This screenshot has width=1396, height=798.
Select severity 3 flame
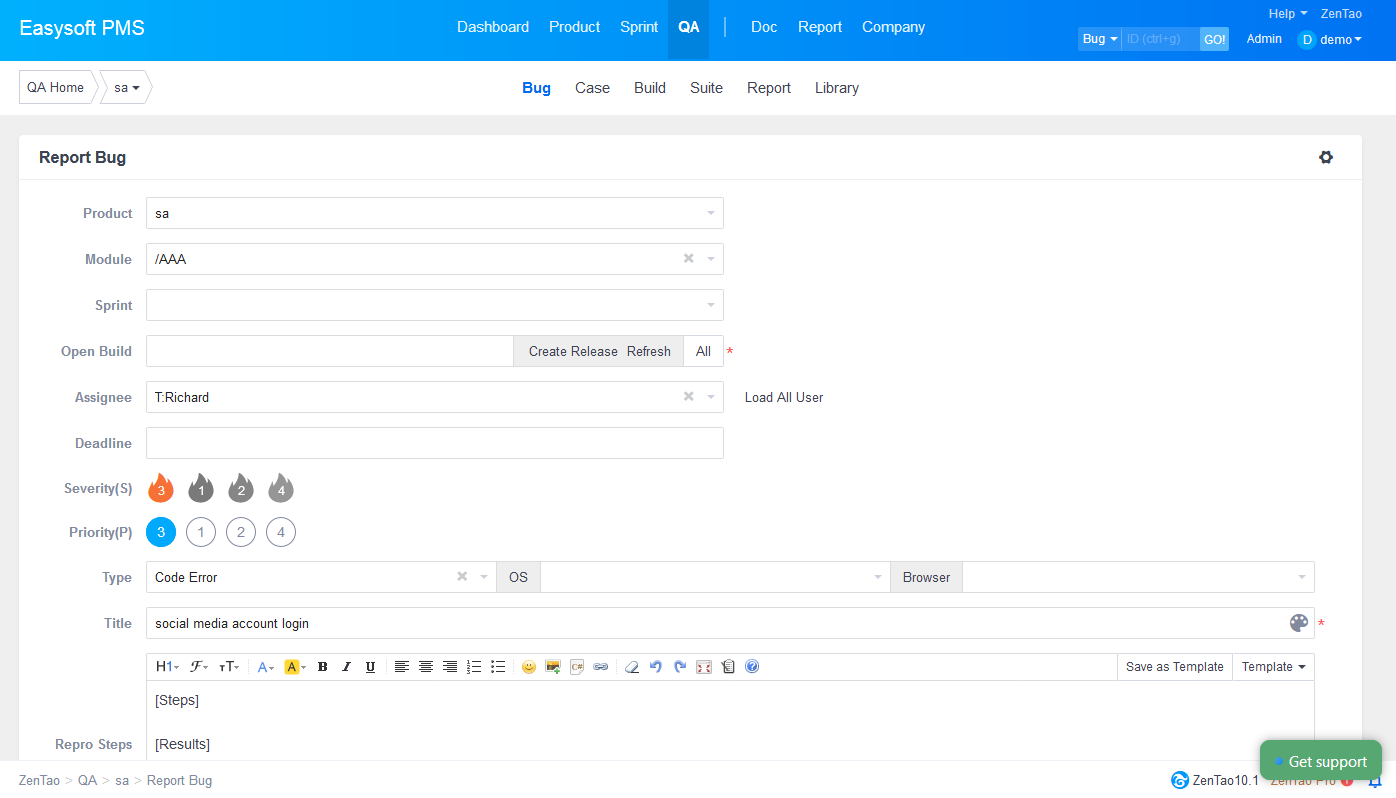161,489
